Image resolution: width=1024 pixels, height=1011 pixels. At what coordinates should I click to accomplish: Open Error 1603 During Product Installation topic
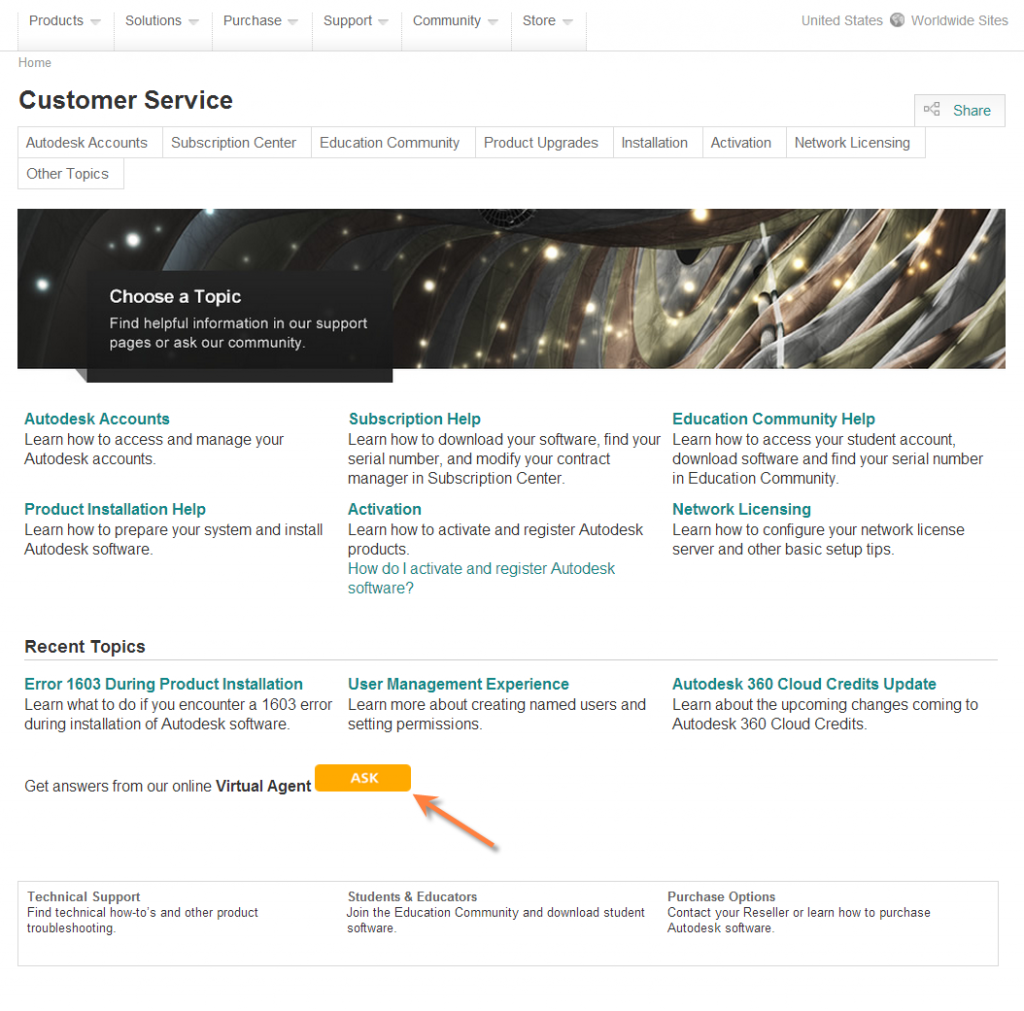[x=163, y=684]
